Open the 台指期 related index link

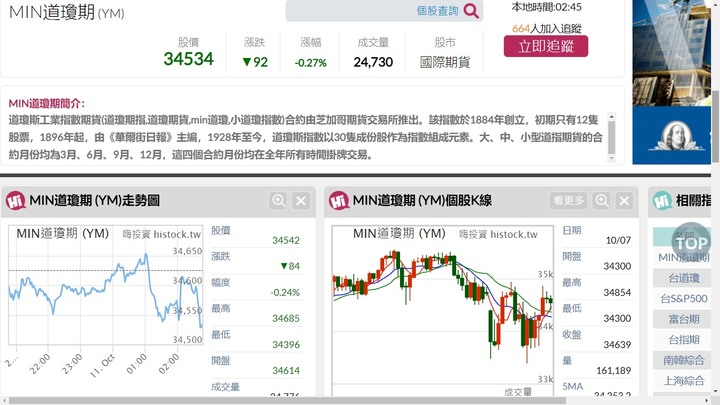coord(684,340)
